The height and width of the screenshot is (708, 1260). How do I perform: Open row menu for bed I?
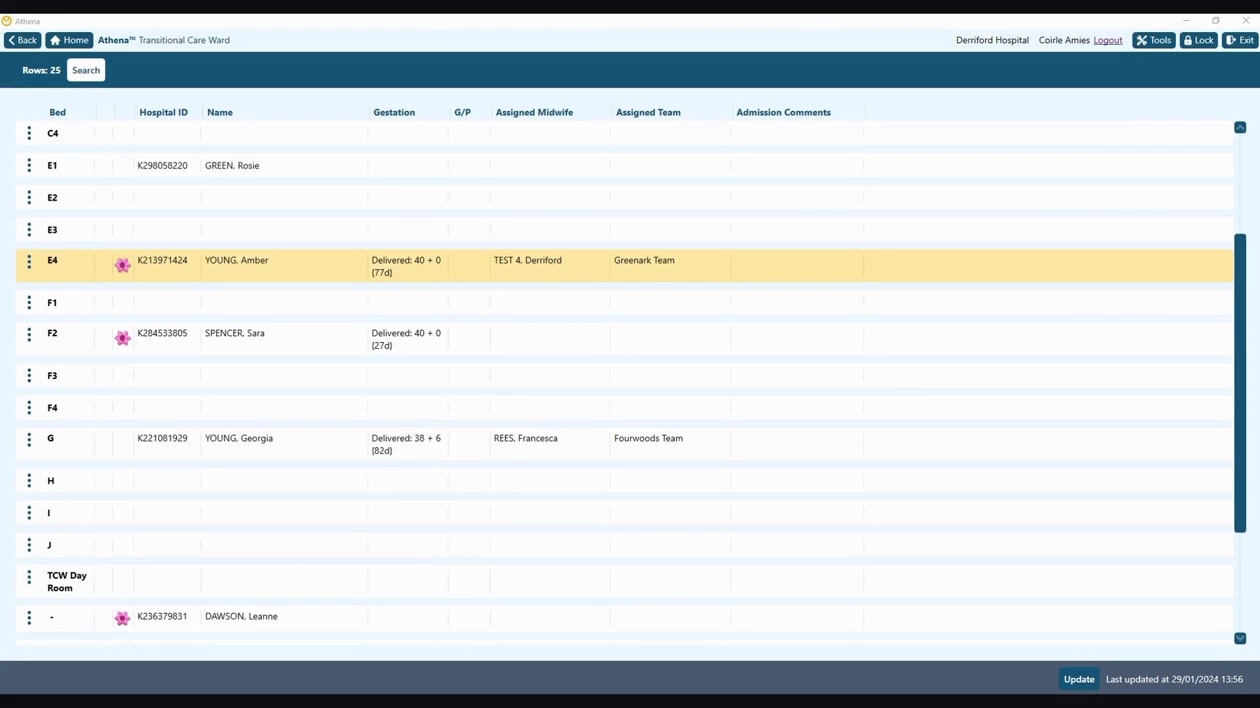pyautogui.click(x=29, y=512)
